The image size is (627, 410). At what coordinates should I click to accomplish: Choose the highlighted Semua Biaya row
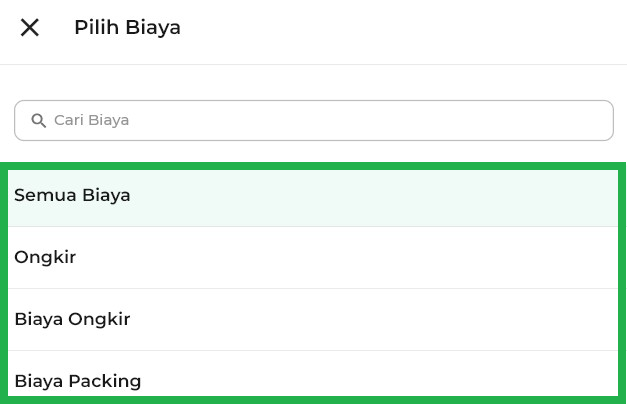click(313, 196)
